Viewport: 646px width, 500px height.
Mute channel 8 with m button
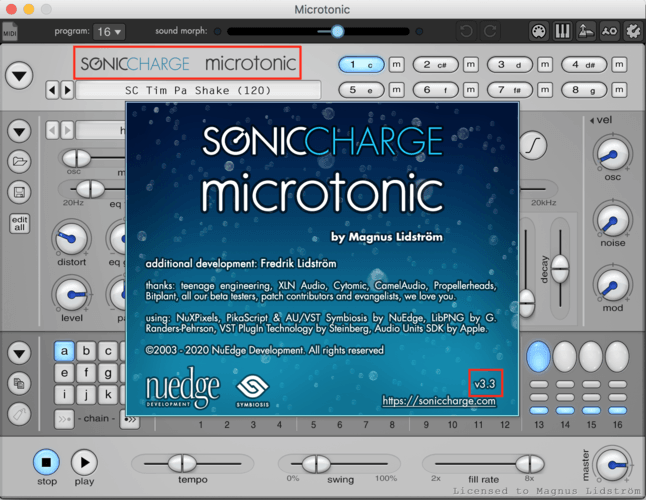point(619,90)
